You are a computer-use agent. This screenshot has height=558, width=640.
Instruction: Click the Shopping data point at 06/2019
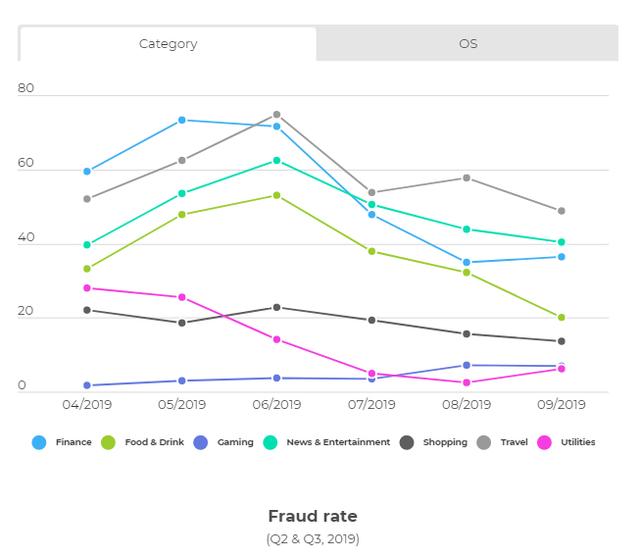[277, 307]
